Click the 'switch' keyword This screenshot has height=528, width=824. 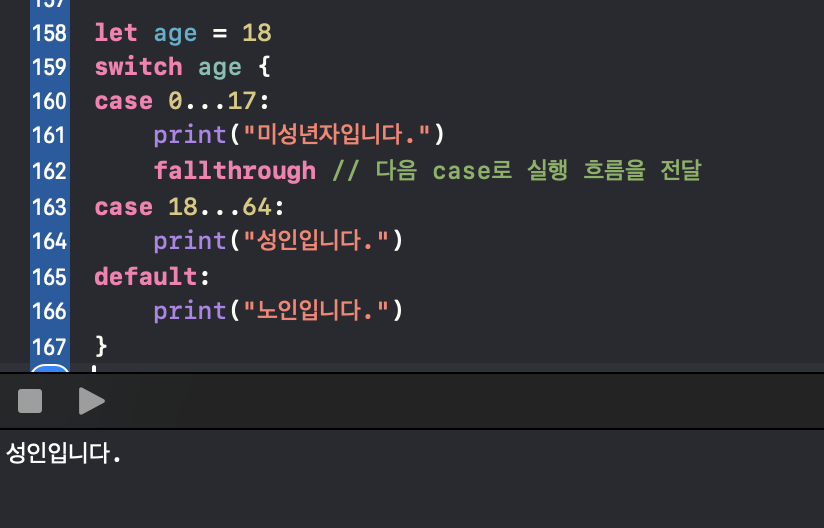(138, 67)
